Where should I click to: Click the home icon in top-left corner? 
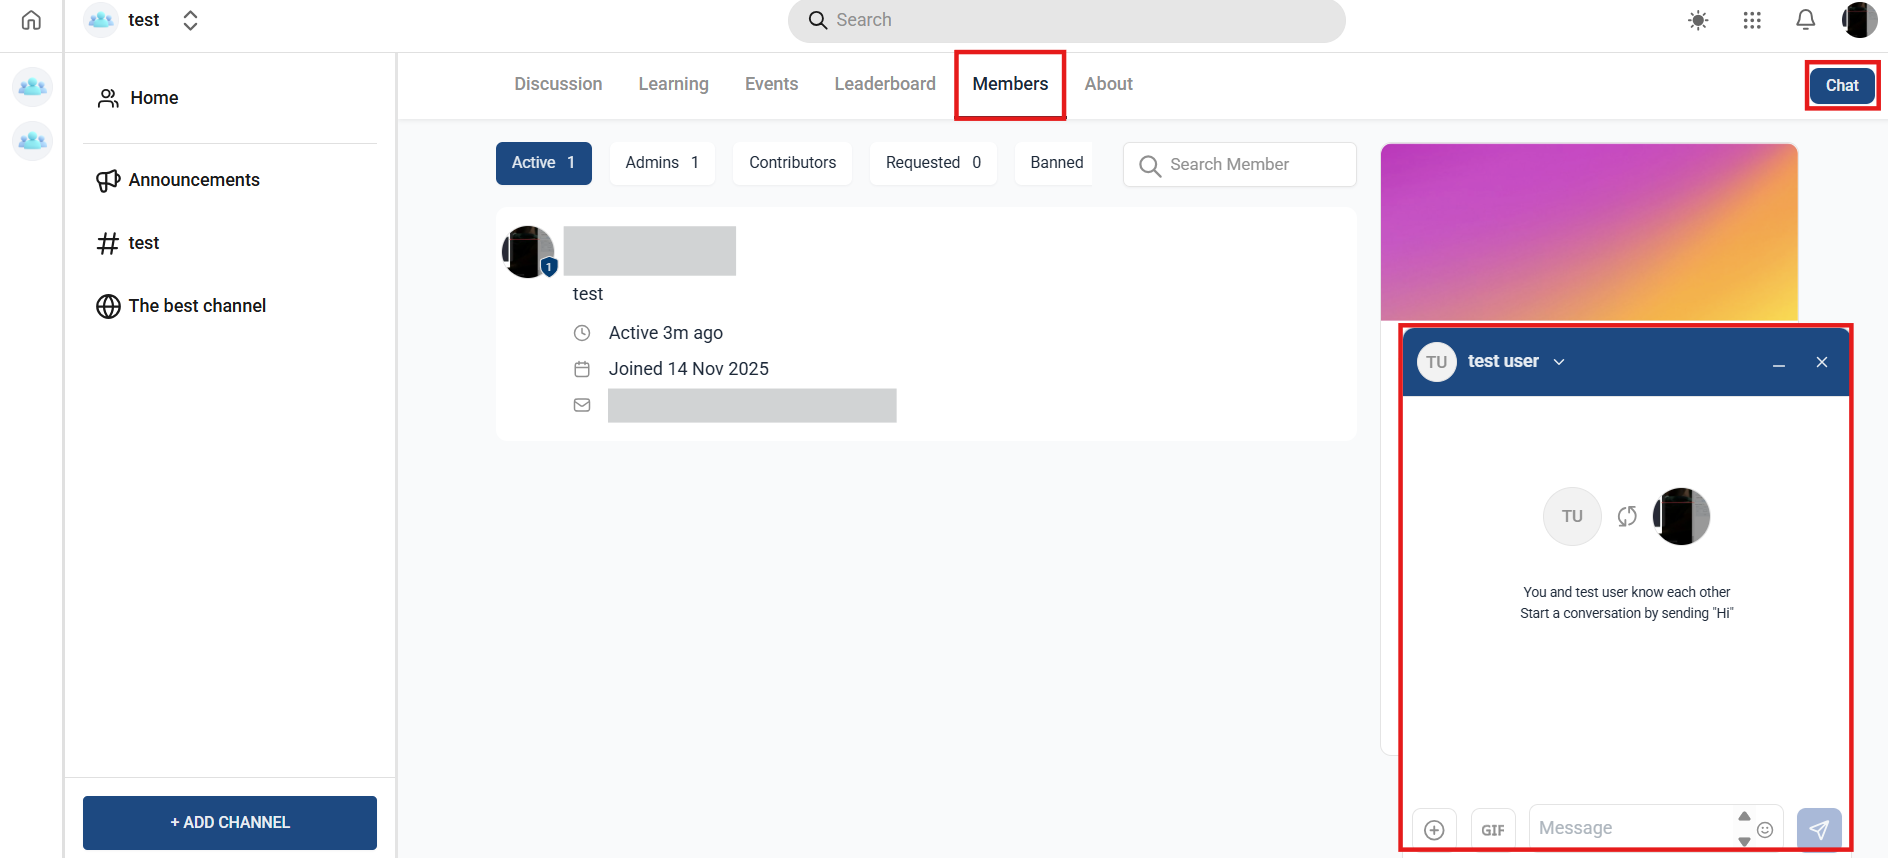[31, 20]
